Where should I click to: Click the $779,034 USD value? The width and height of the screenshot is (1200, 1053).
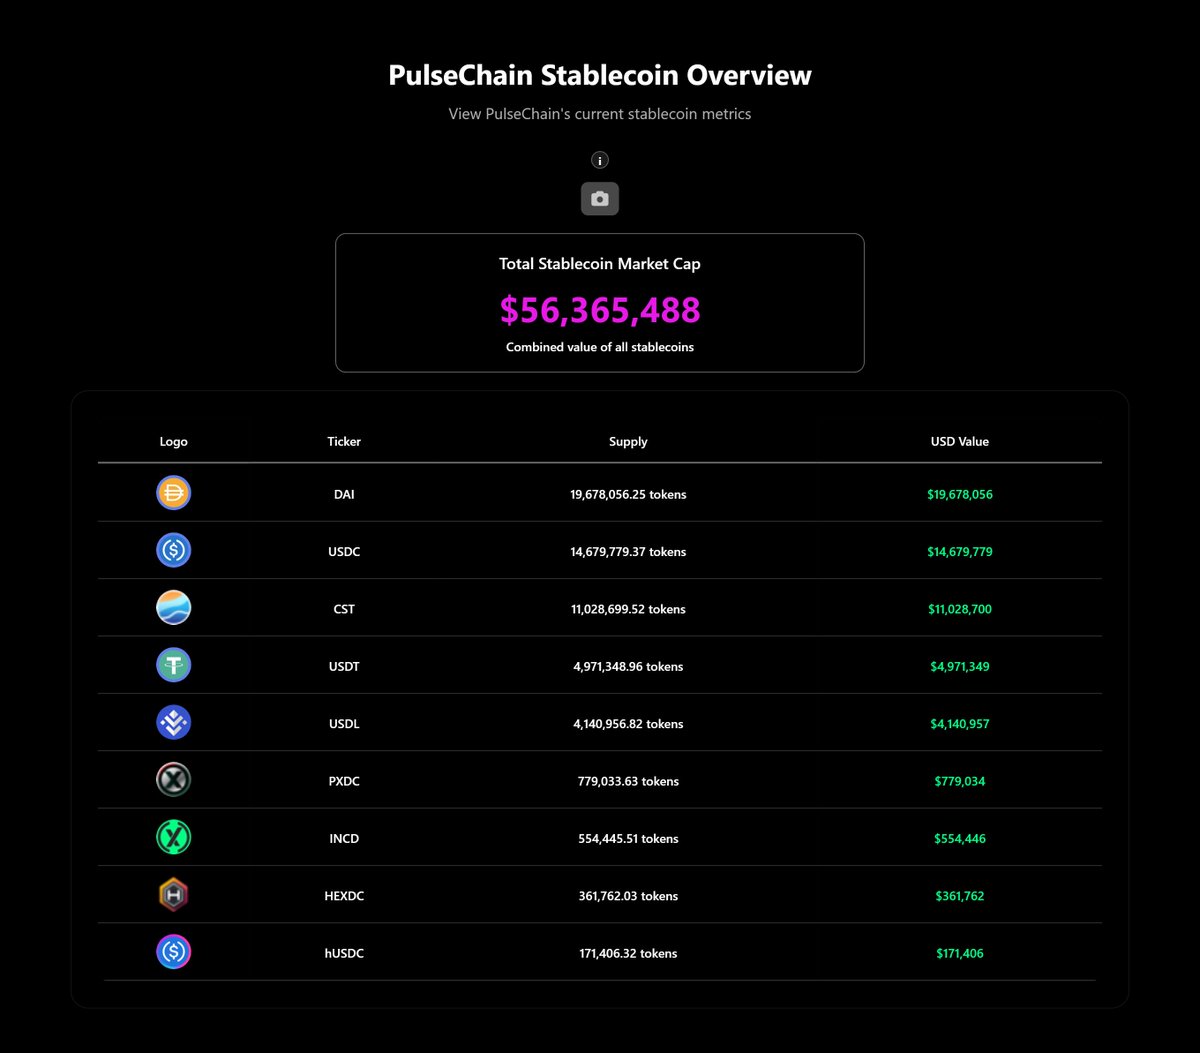click(x=960, y=781)
